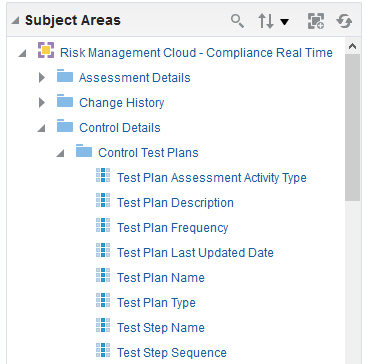The height and width of the screenshot is (364, 365).
Task: Select Test Plan Type column
Action: click(x=156, y=303)
